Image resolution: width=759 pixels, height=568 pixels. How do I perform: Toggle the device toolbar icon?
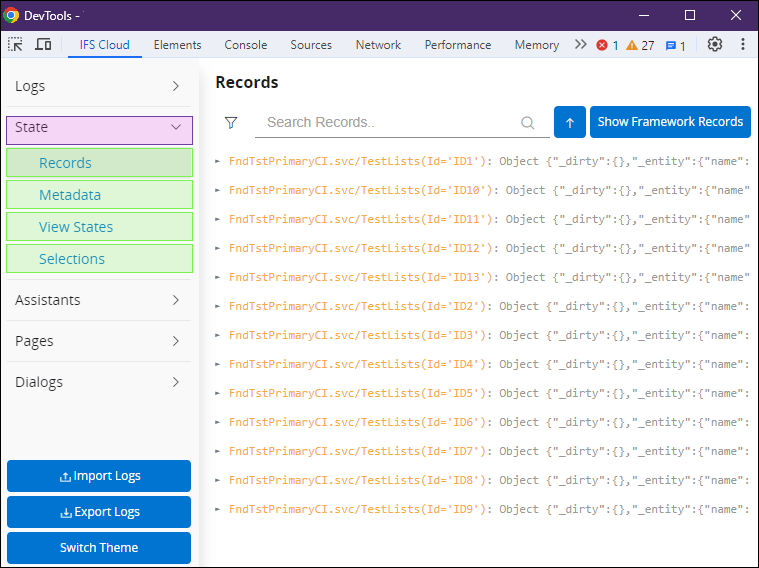43,45
